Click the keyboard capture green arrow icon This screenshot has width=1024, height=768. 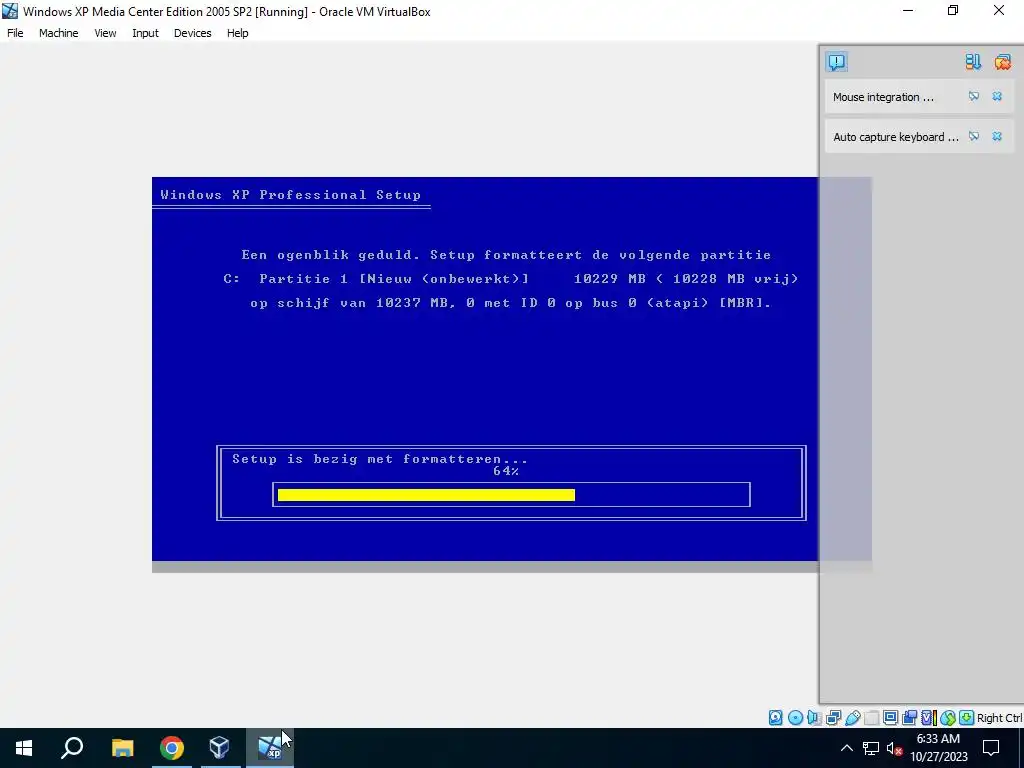tap(967, 718)
